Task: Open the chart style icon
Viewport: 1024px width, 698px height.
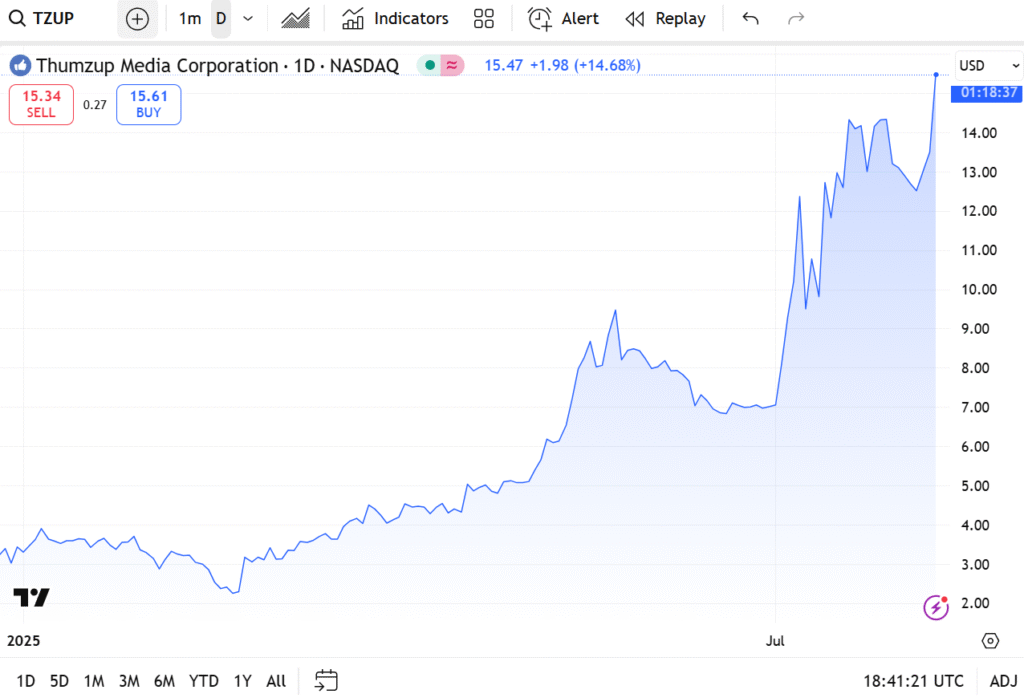Action: click(295, 18)
